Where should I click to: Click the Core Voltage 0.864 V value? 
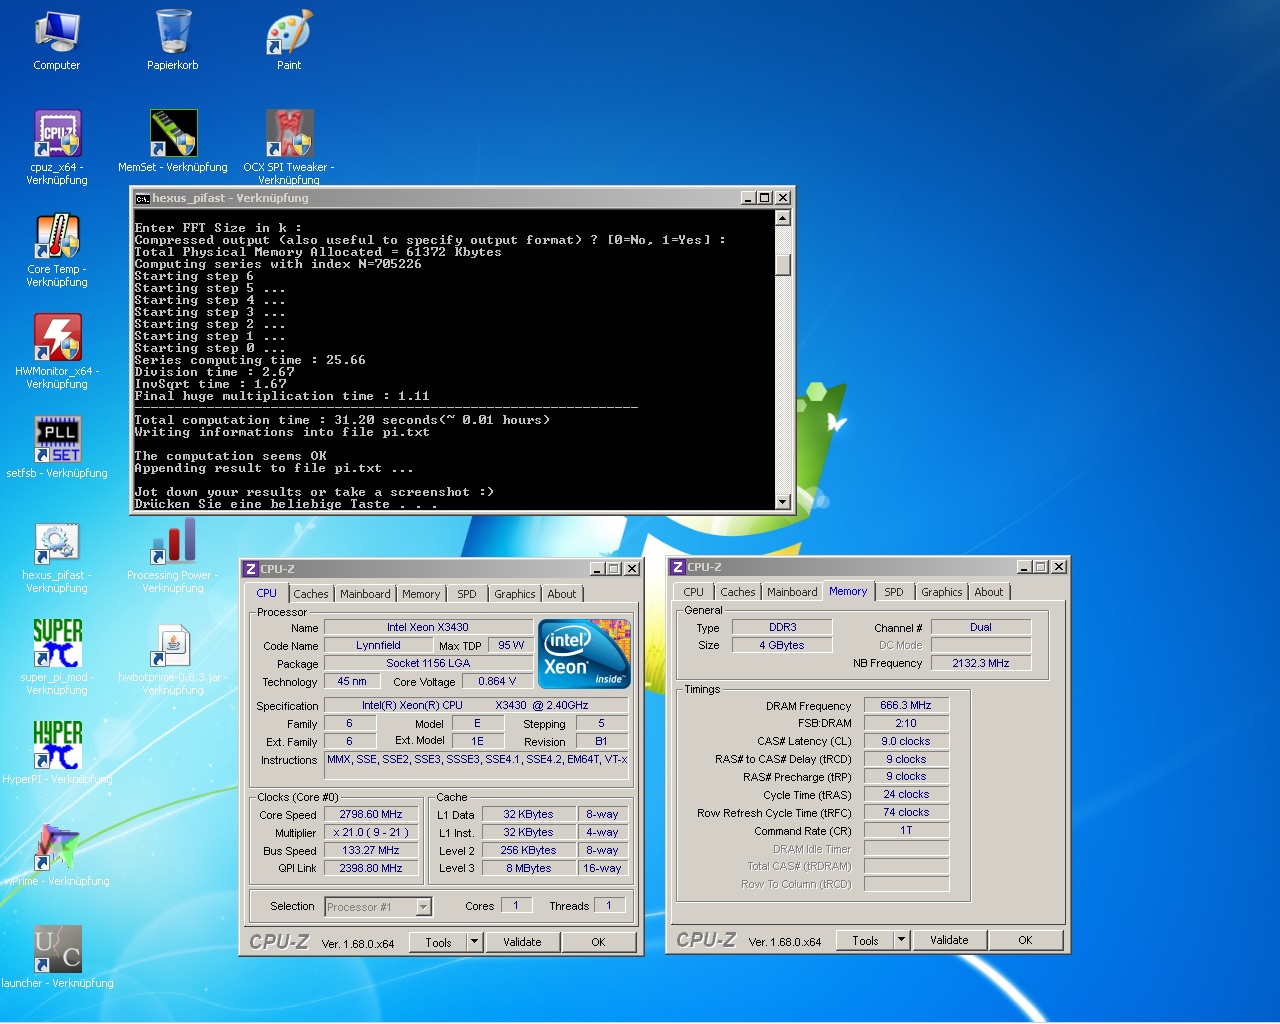497,681
